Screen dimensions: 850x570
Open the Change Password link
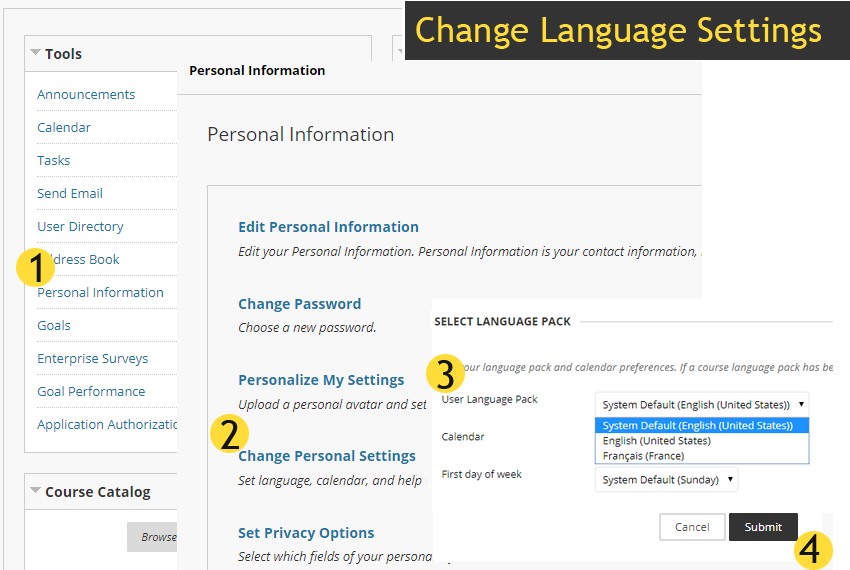pos(299,304)
